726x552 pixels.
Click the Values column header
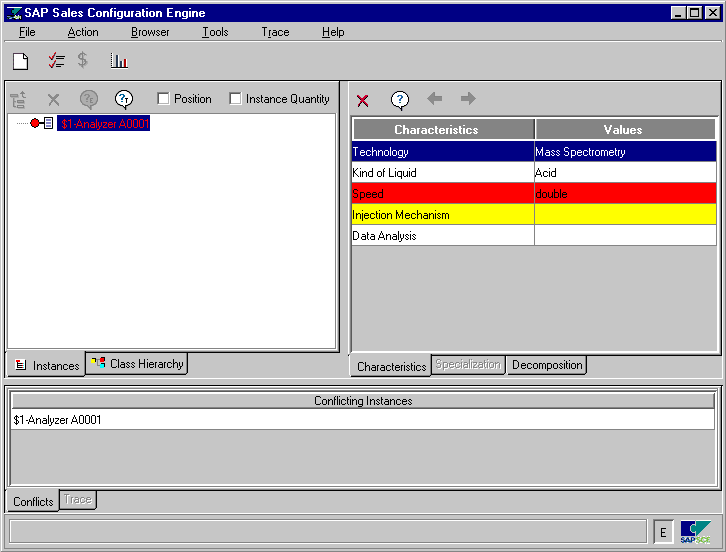[x=625, y=130]
